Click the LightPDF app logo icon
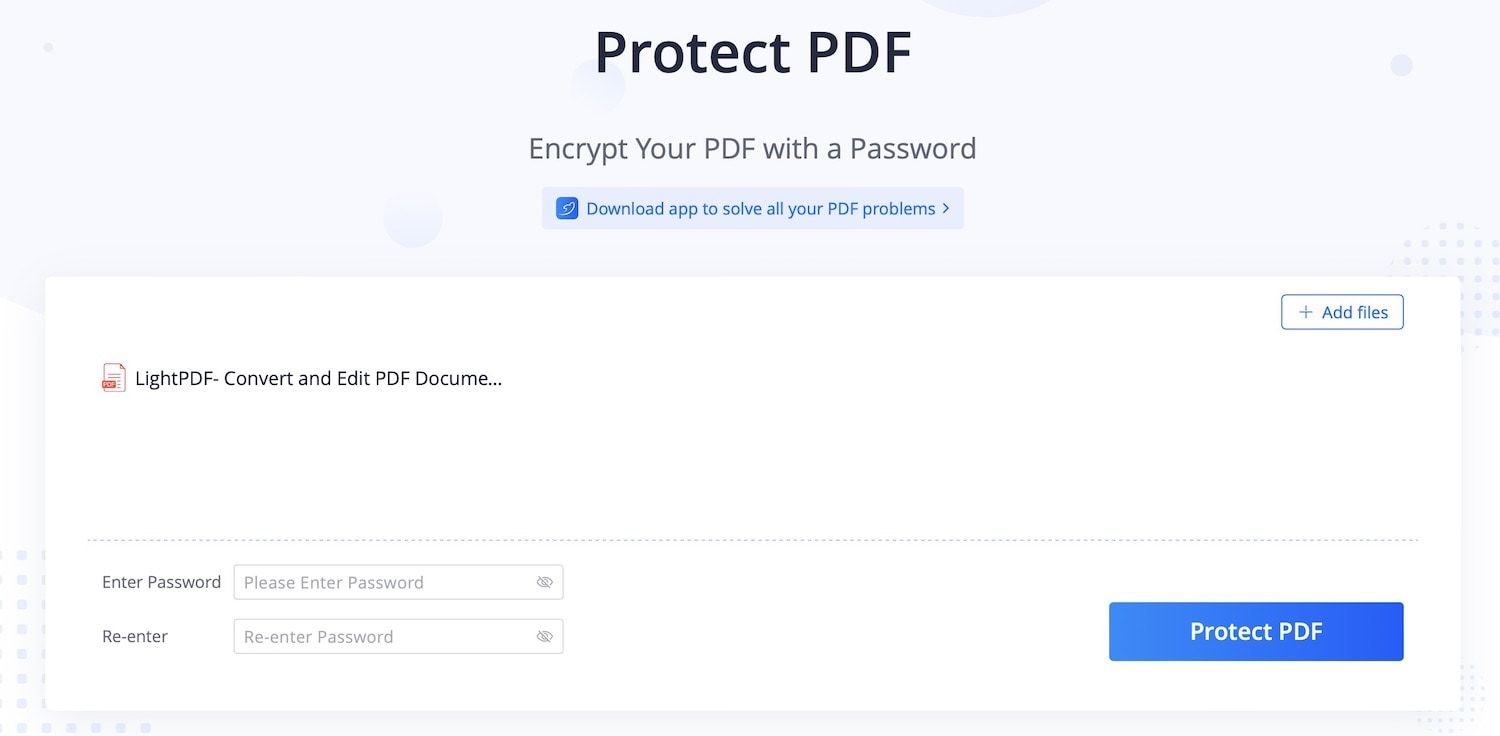Image resolution: width=1500 pixels, height=736 pixels. click(x=567, y=208)
